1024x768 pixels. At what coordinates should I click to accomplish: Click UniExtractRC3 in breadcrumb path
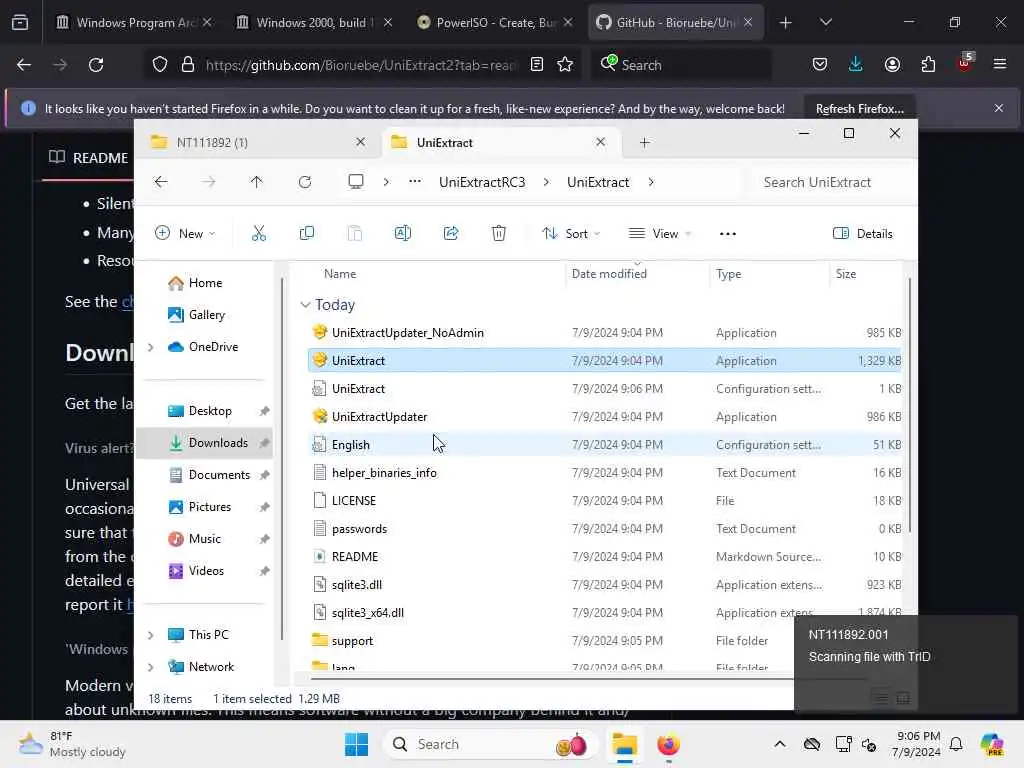coord(482,182)
